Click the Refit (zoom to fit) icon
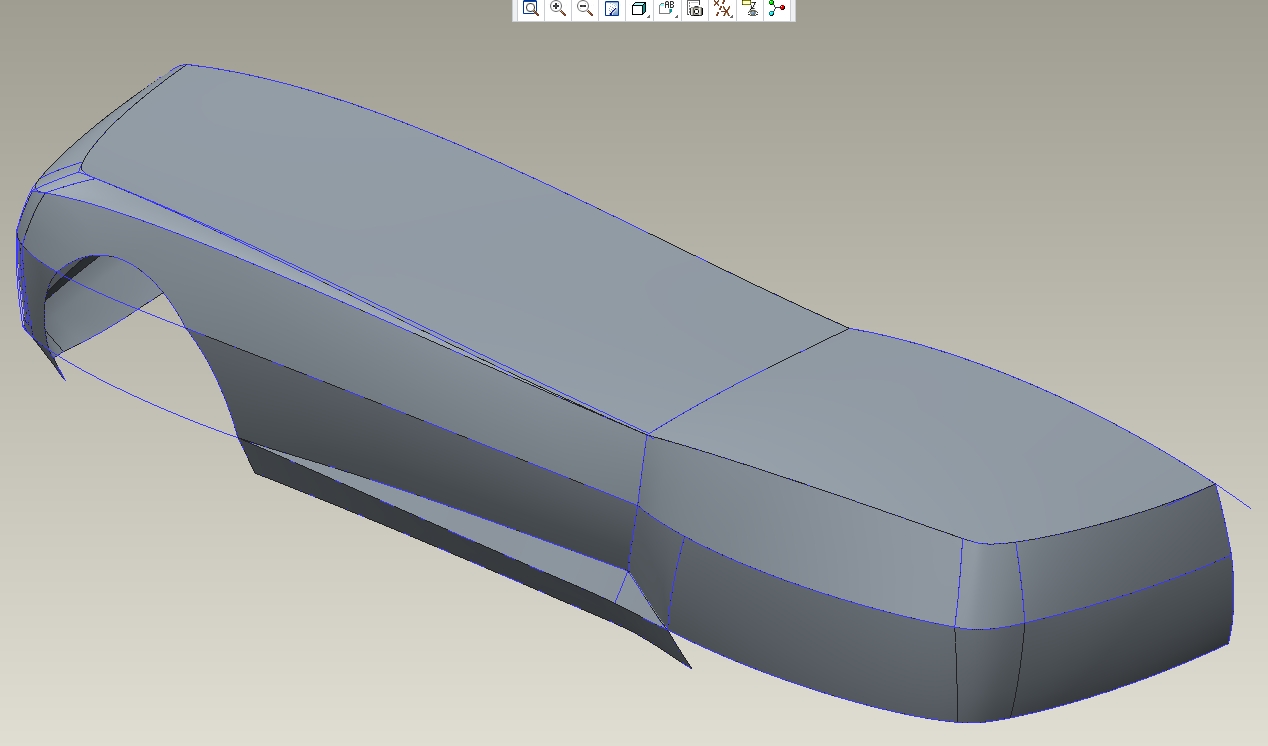 531,9
